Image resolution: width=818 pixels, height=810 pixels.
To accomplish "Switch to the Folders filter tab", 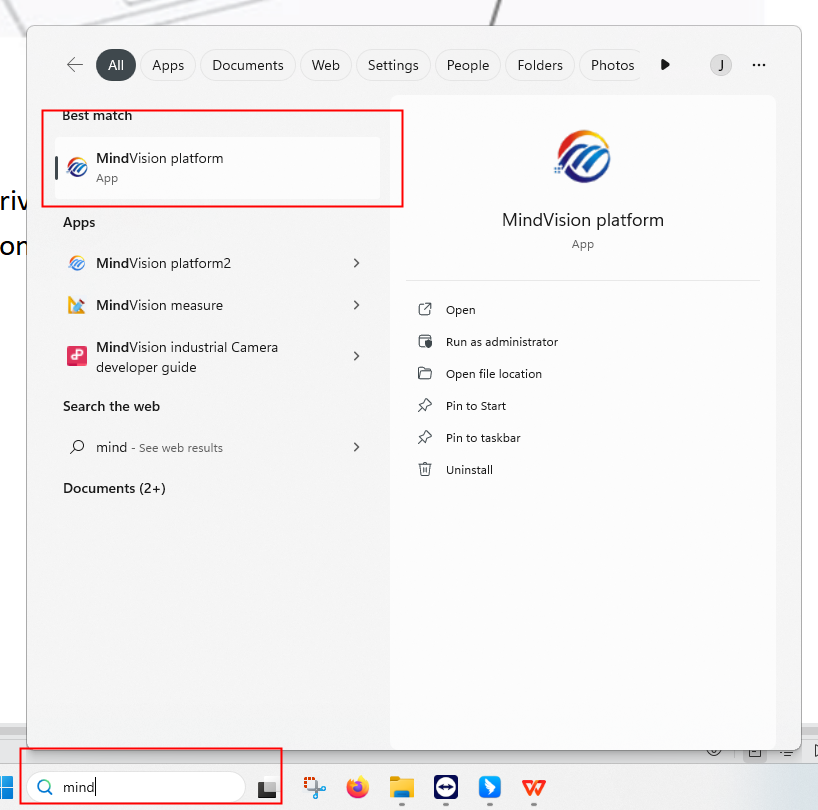I will 540,65.
